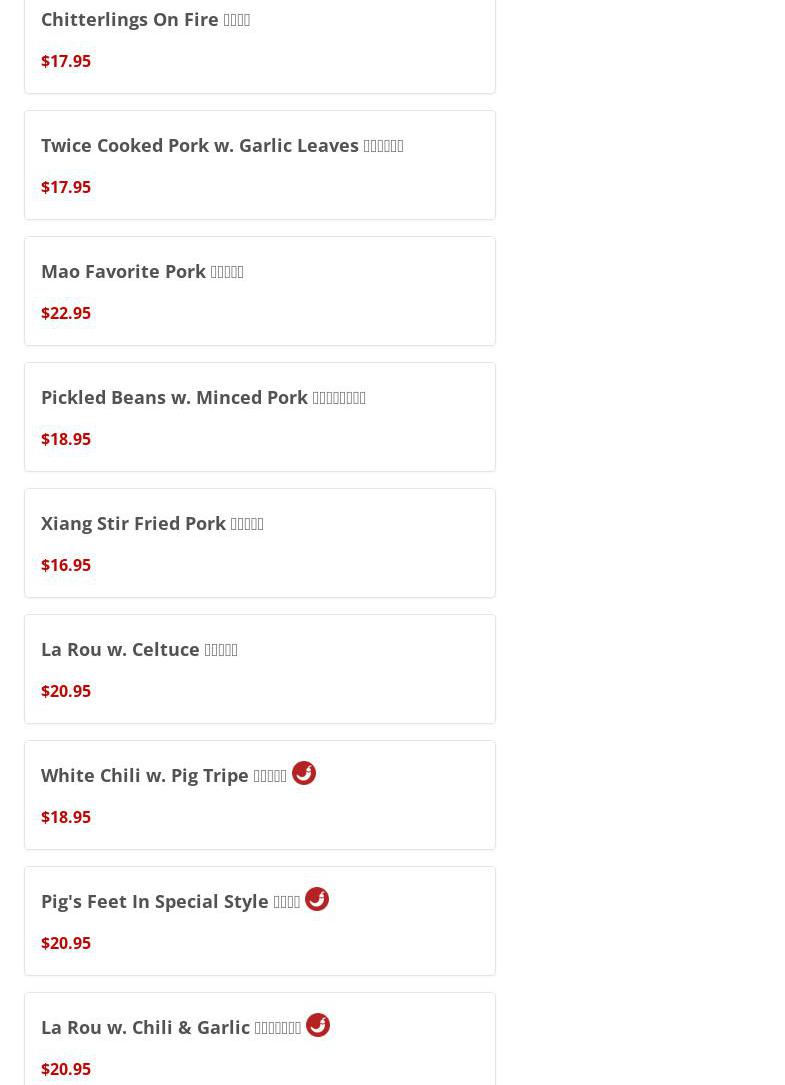Click $17.95 price under Twice Cooked Pork
Viewport: 785px width, 1085px height.
pos(66,187)
